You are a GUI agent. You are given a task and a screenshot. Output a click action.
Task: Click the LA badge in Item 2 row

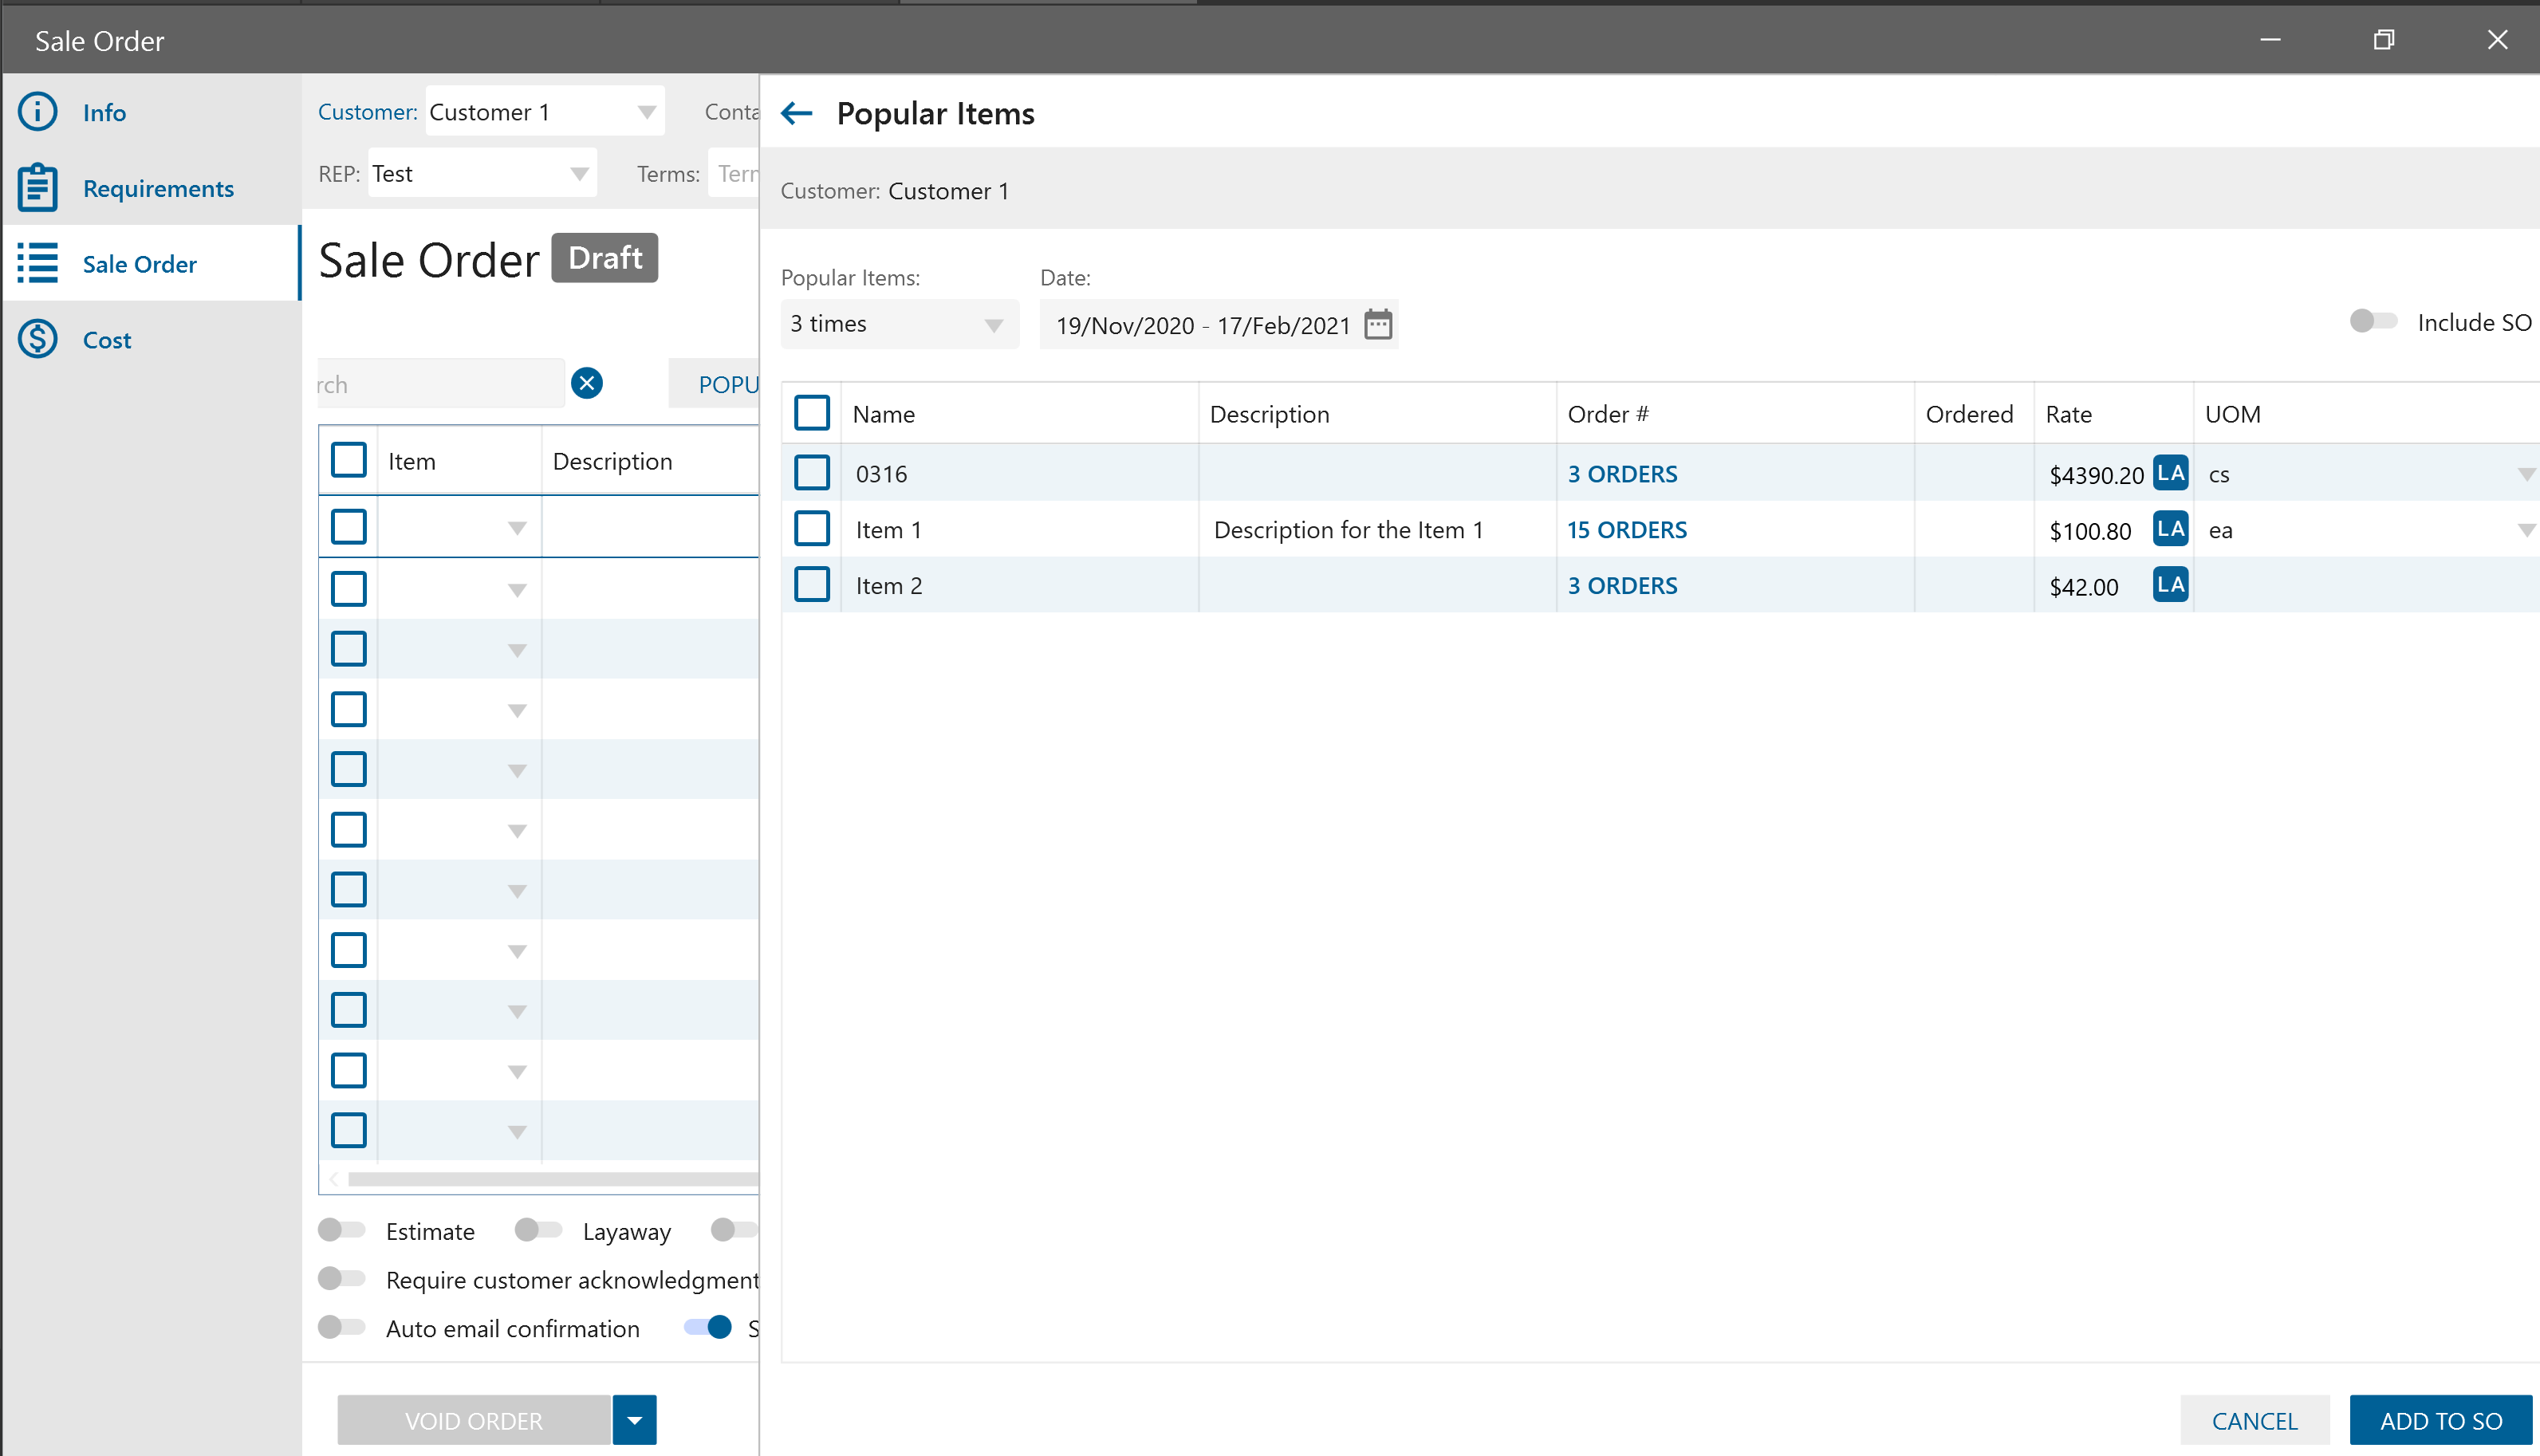tap(2169, 585)
